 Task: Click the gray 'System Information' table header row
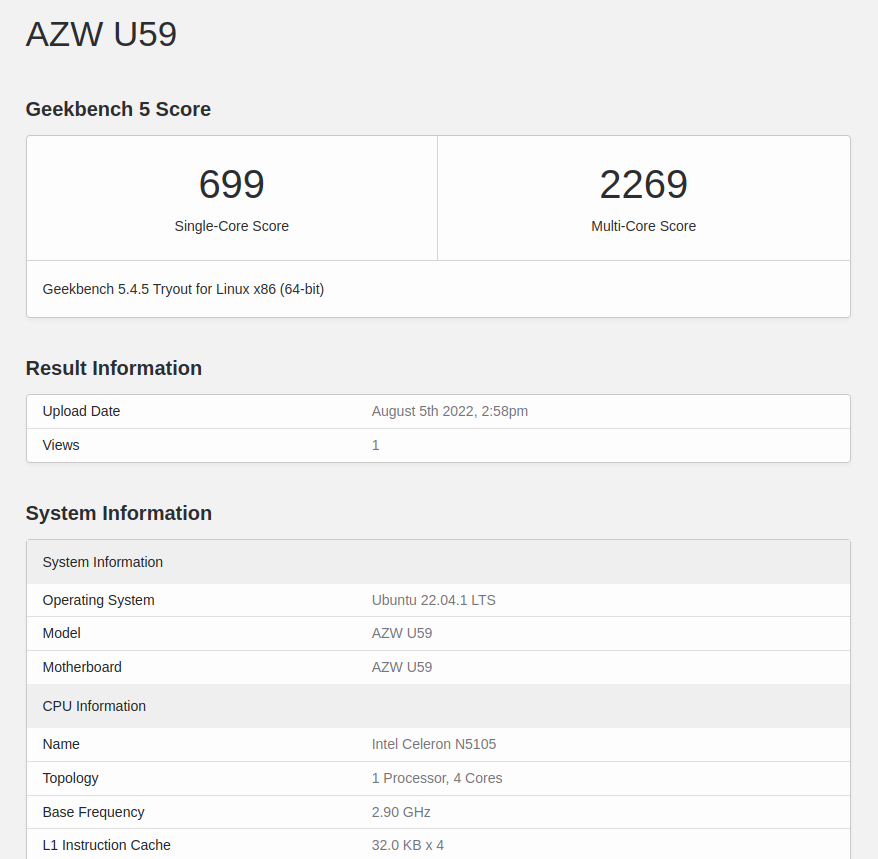coord(438,562)
